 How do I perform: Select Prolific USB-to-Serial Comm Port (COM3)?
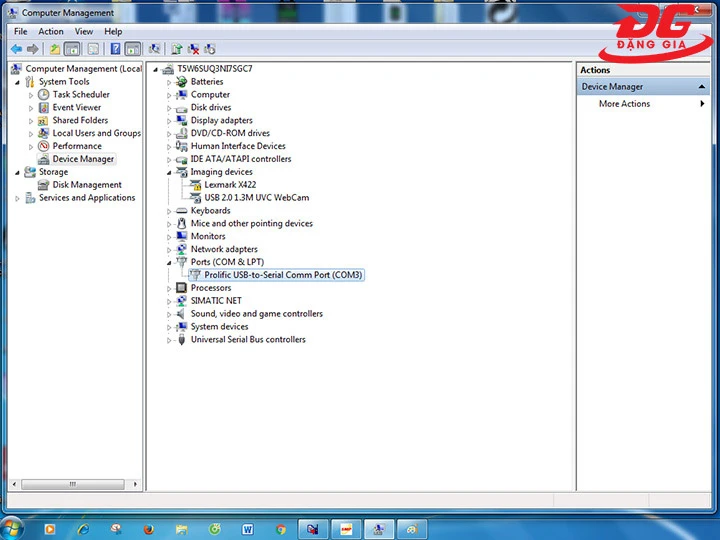point(282,275)
